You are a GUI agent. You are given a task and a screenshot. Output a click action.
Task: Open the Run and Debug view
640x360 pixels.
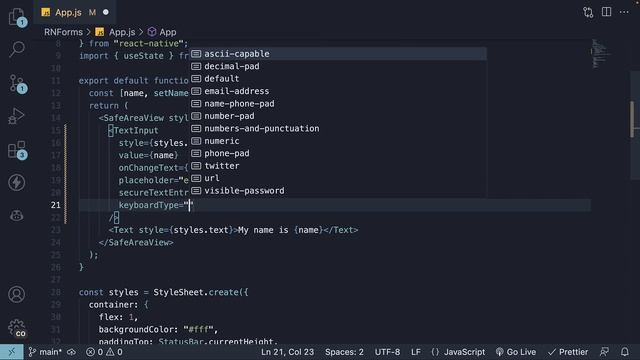pyautogui.click(x=17, y=116)
